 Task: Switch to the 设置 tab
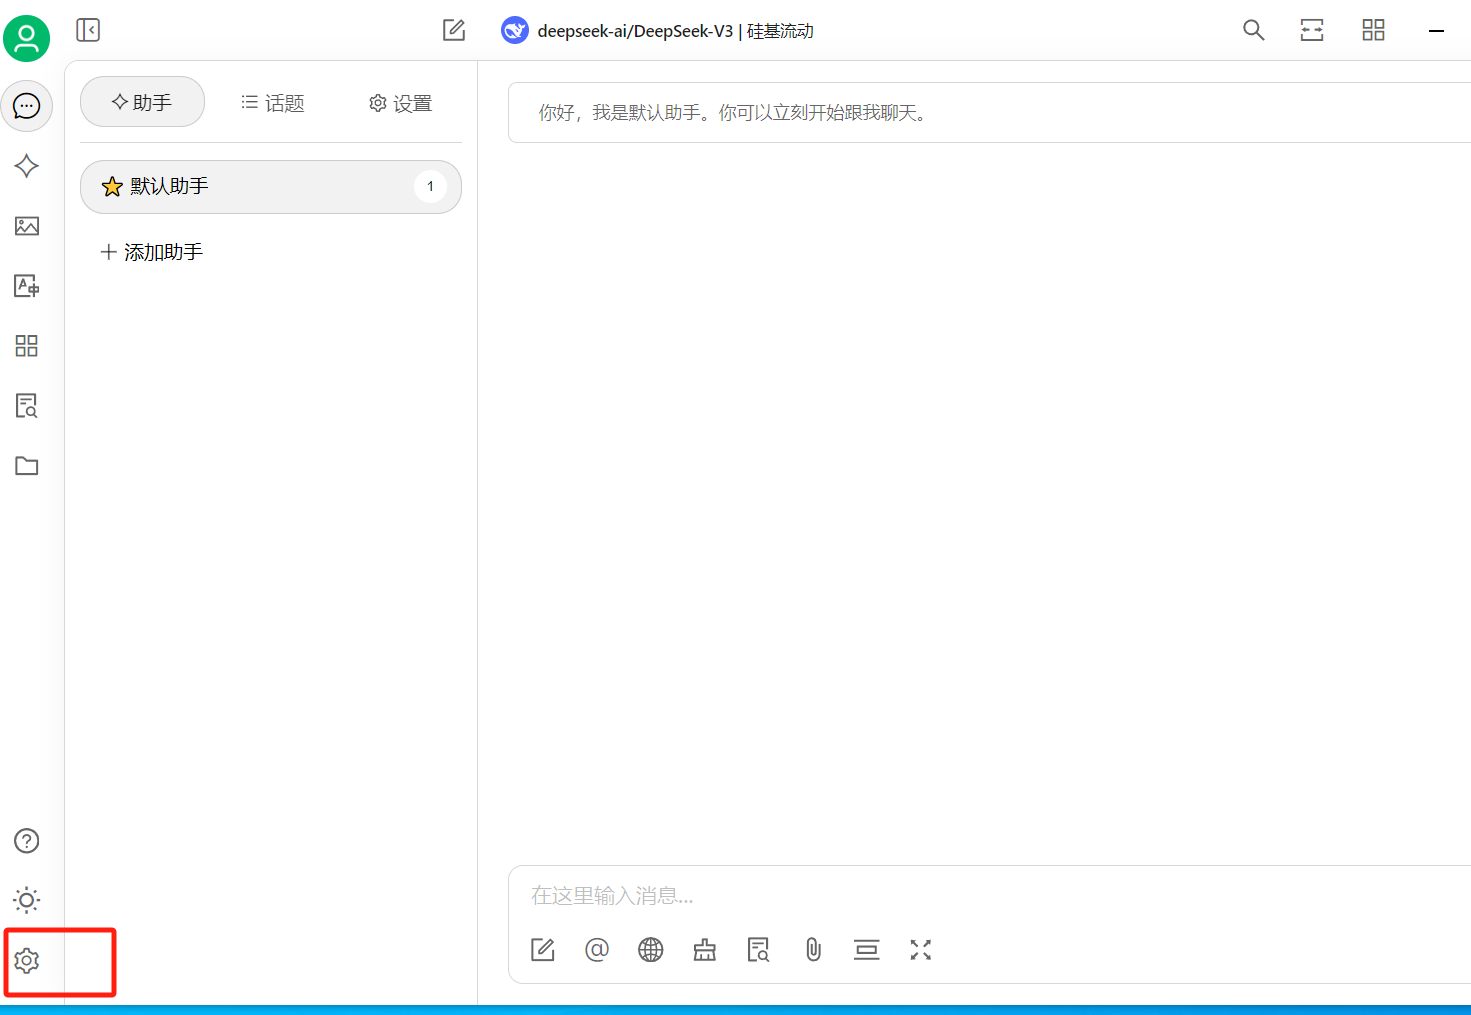tap(400, 103)
